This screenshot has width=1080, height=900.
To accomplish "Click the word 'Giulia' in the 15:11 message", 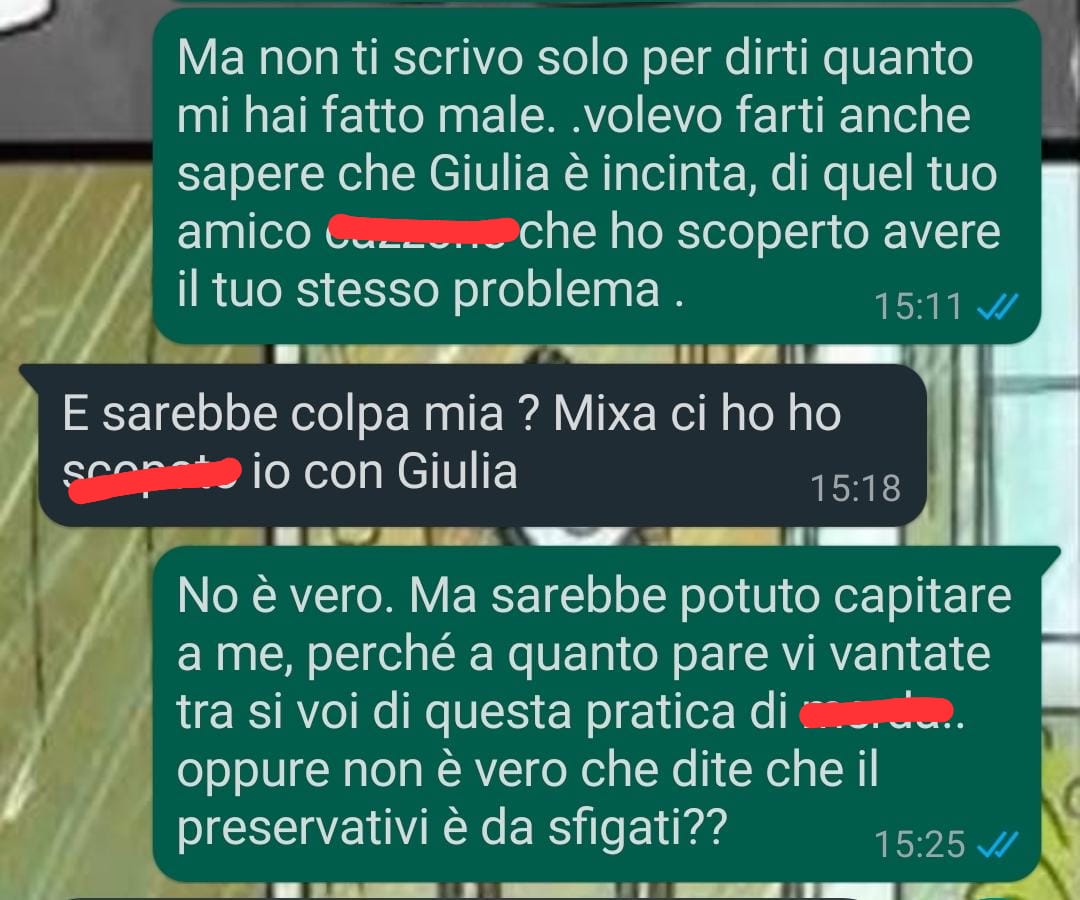I will [489, 174].
